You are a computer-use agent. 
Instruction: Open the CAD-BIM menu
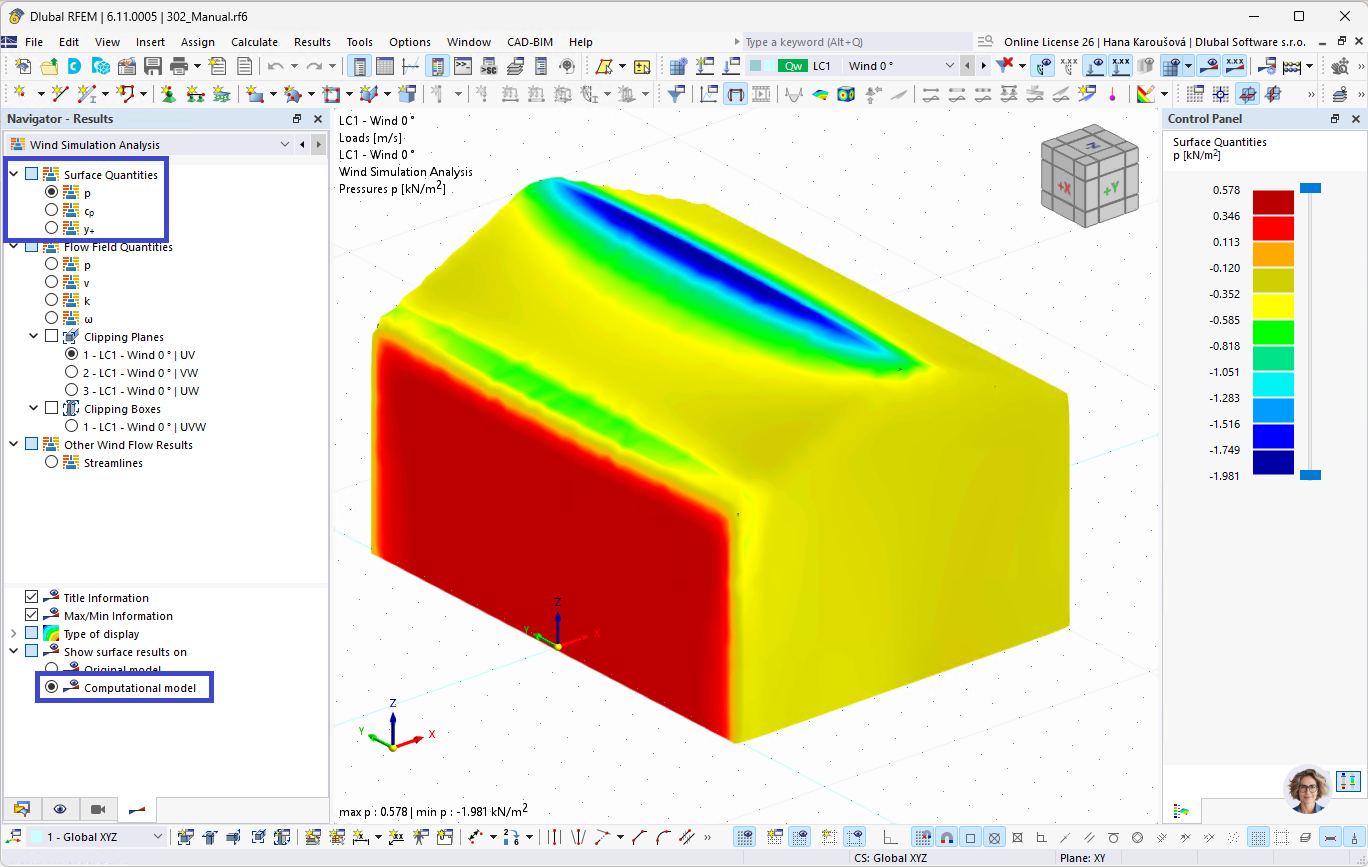(529, 42)
